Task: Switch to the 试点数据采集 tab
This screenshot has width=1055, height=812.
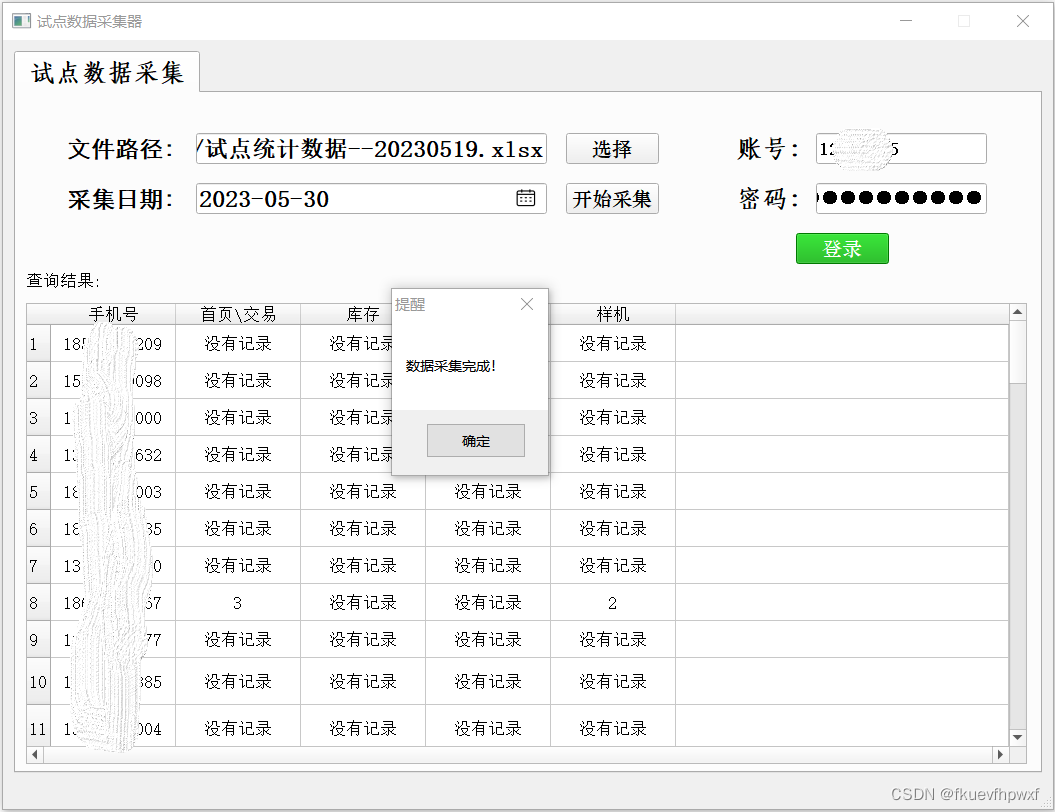Action: [107, 72]
